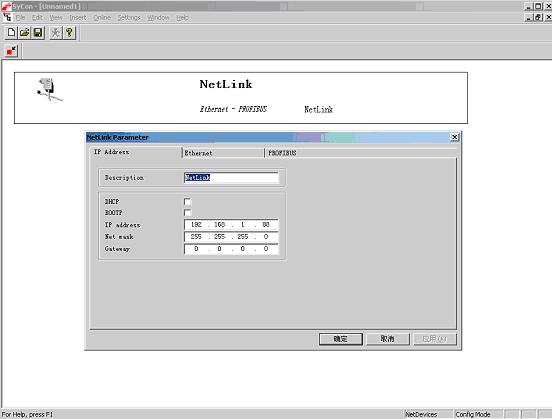Viewport: 552px width, 419px height.
Task: Close the NetLink Parameter dialog
Action: coord(454,137)
